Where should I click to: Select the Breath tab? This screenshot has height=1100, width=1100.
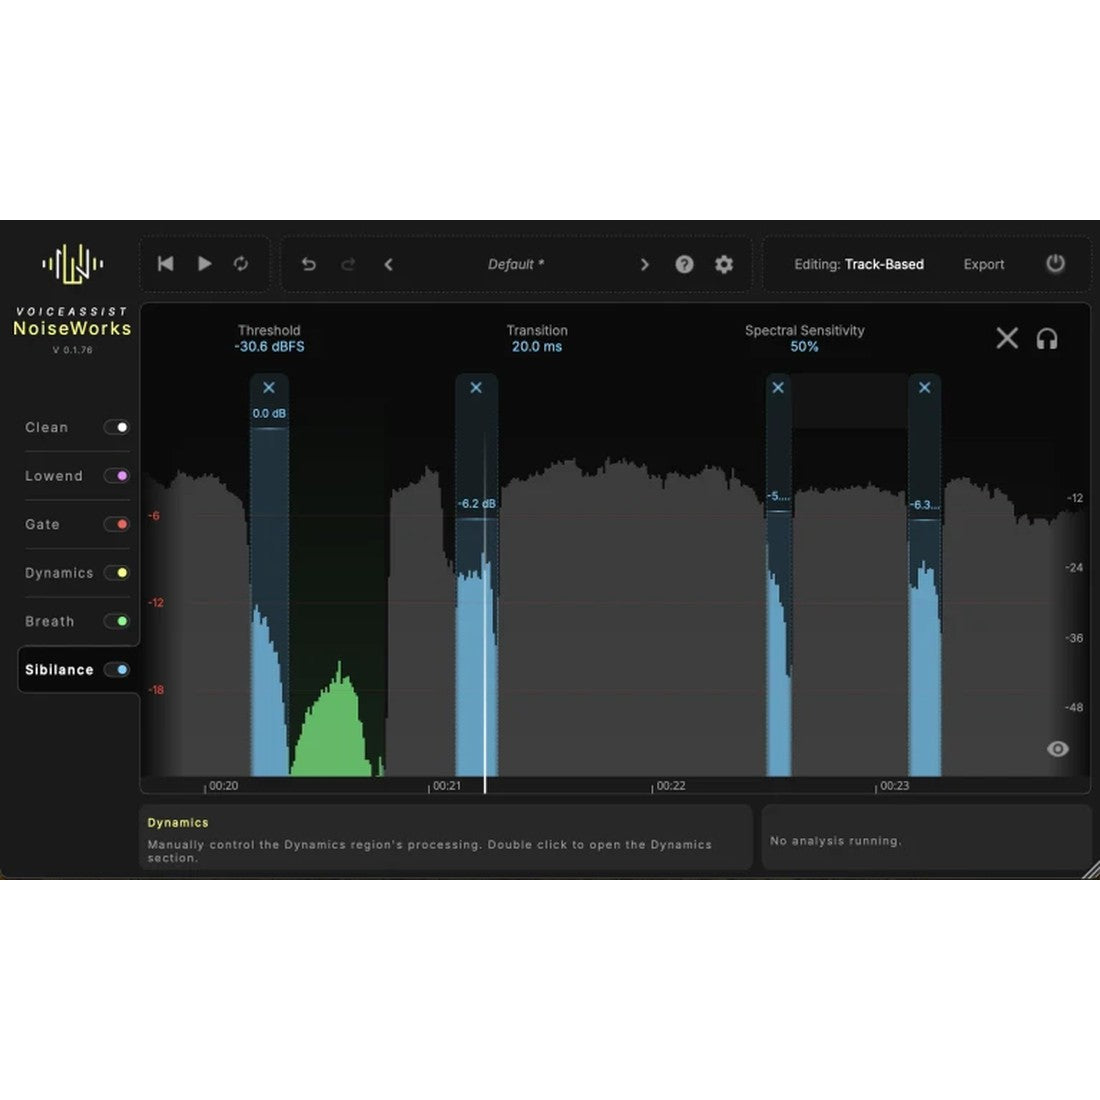49,621
